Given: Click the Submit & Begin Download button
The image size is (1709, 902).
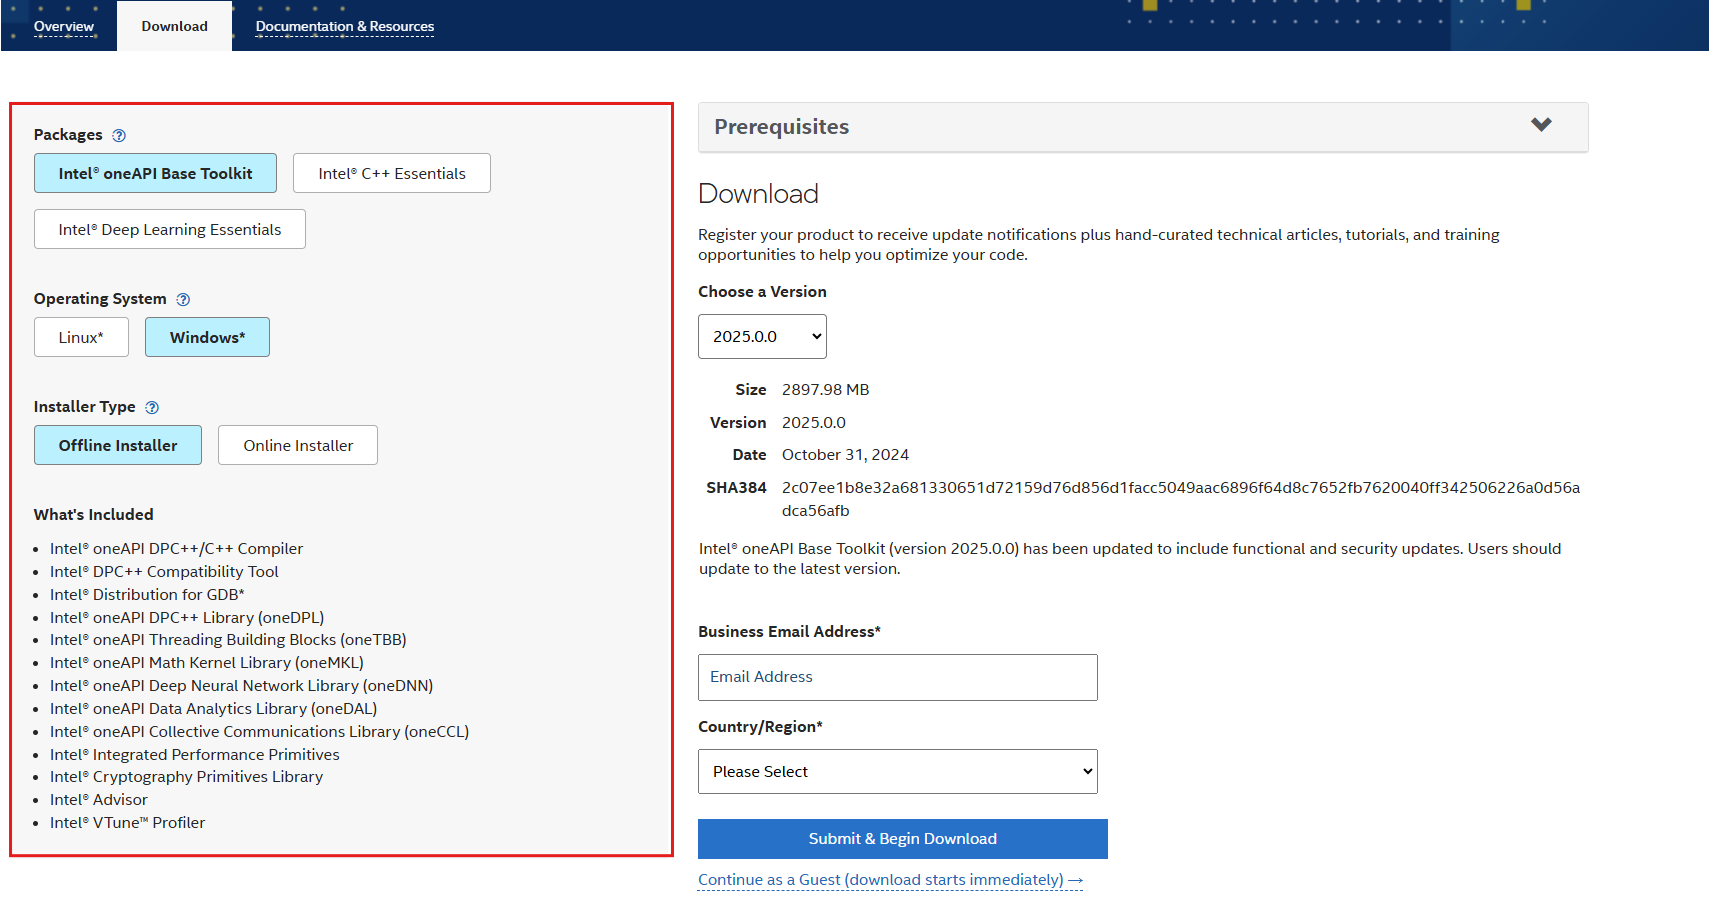Looking at the screenshot, I should tap(903, 839).
